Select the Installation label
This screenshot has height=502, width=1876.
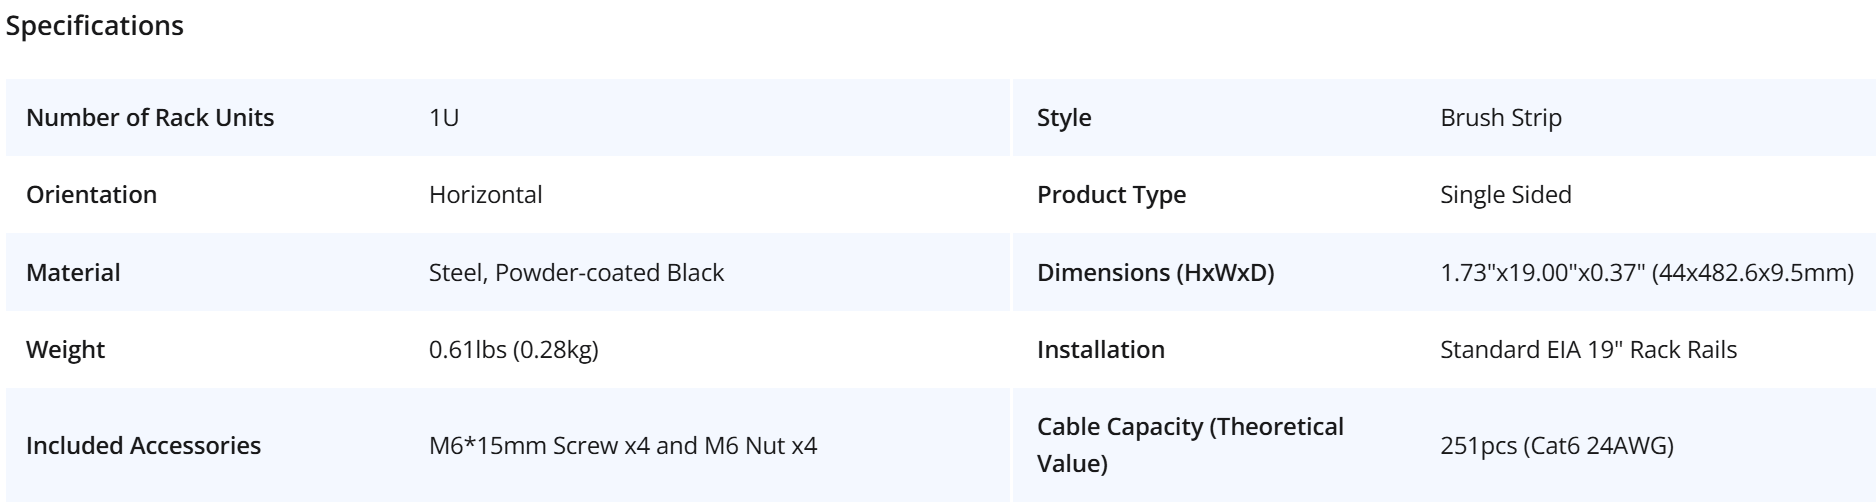pyautogui.click(x=1101, y=350)
